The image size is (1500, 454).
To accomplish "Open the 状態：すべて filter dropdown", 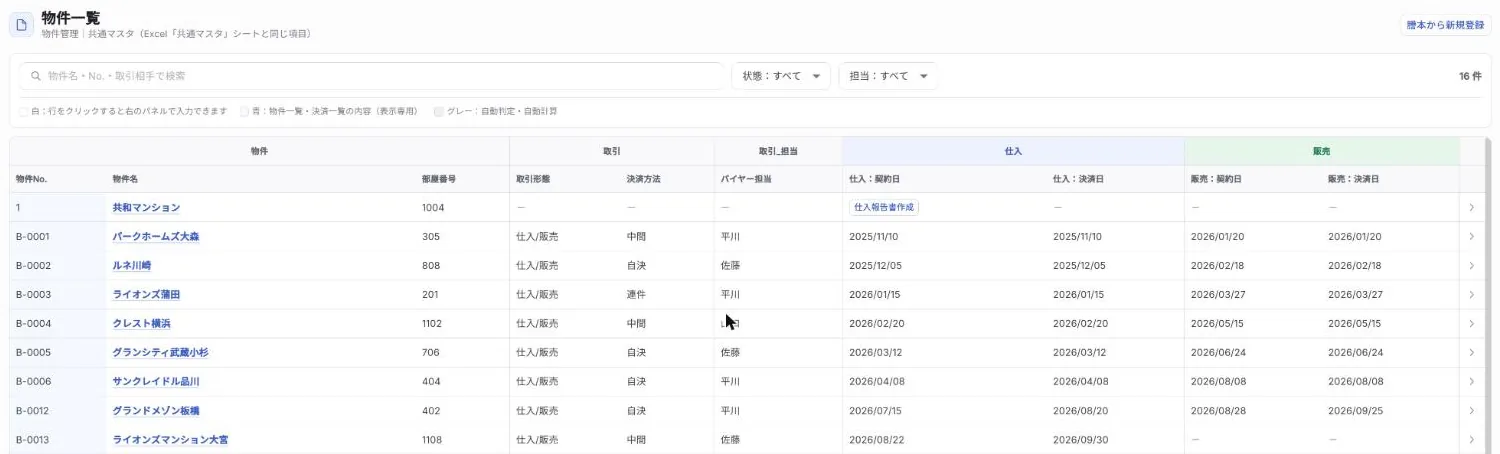I will coord(781,76).
